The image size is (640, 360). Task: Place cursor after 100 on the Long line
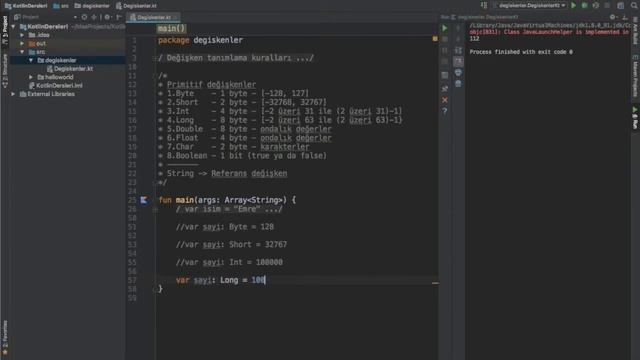click(x=265, y=280)
